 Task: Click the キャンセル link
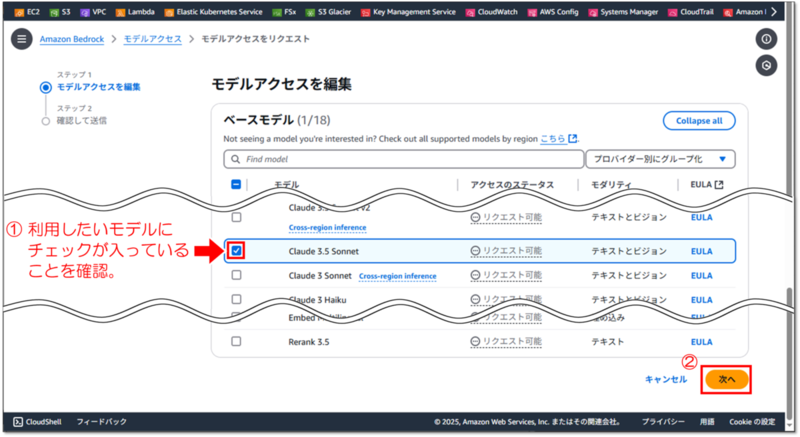click(666, 379)
